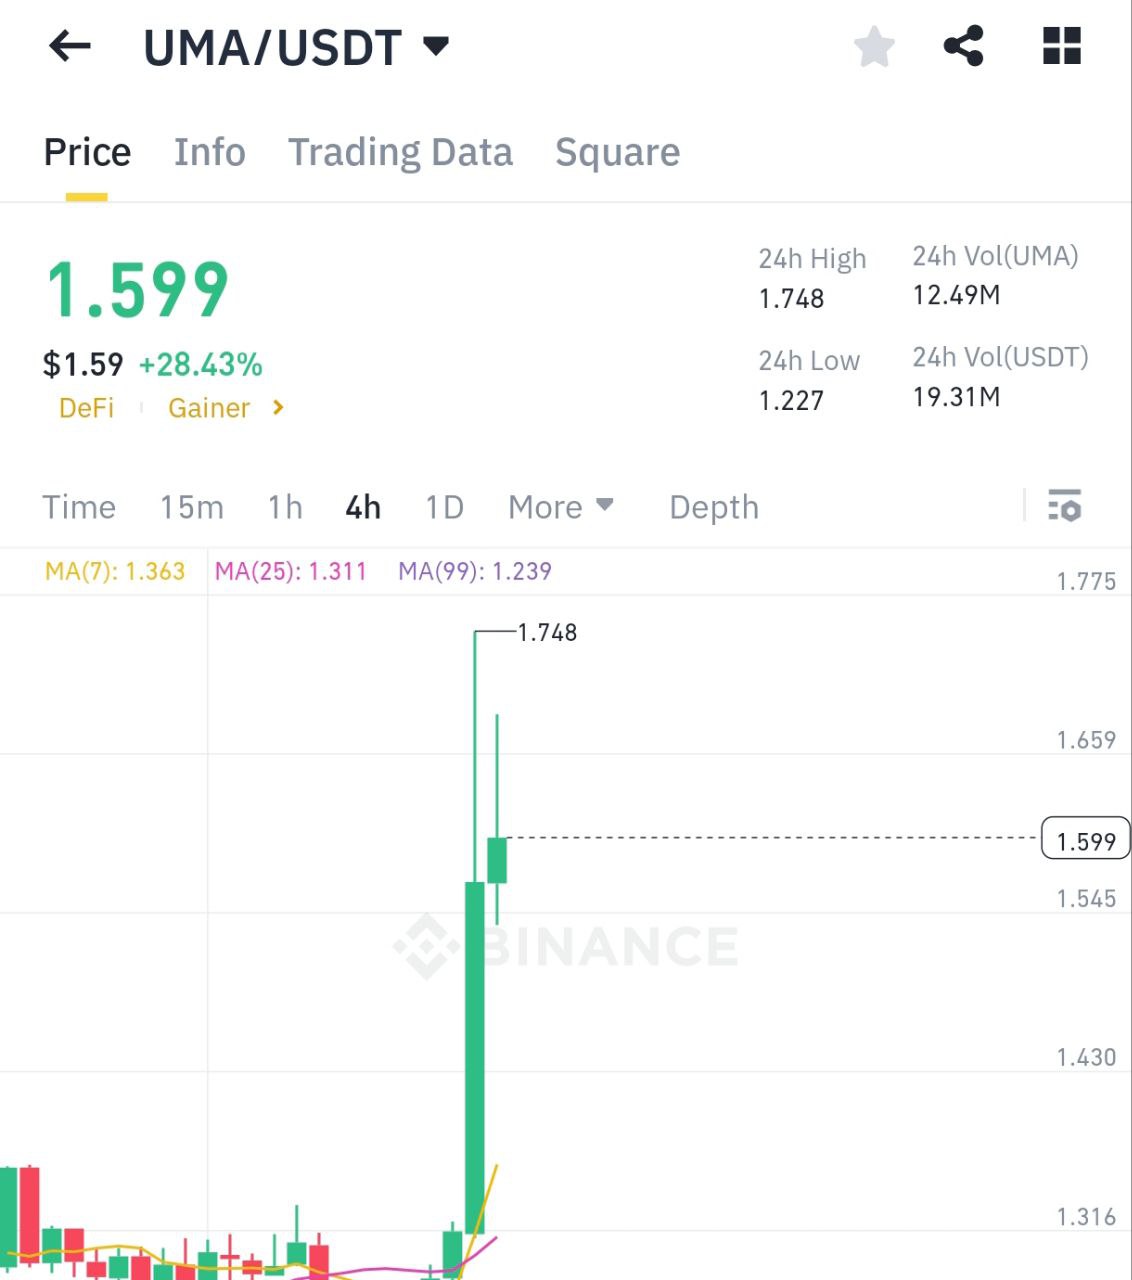The height and width of the screenshot is (1280, 1132).
Task: Switch to the Trading Data tab
Action: click(x=400, y=153)
